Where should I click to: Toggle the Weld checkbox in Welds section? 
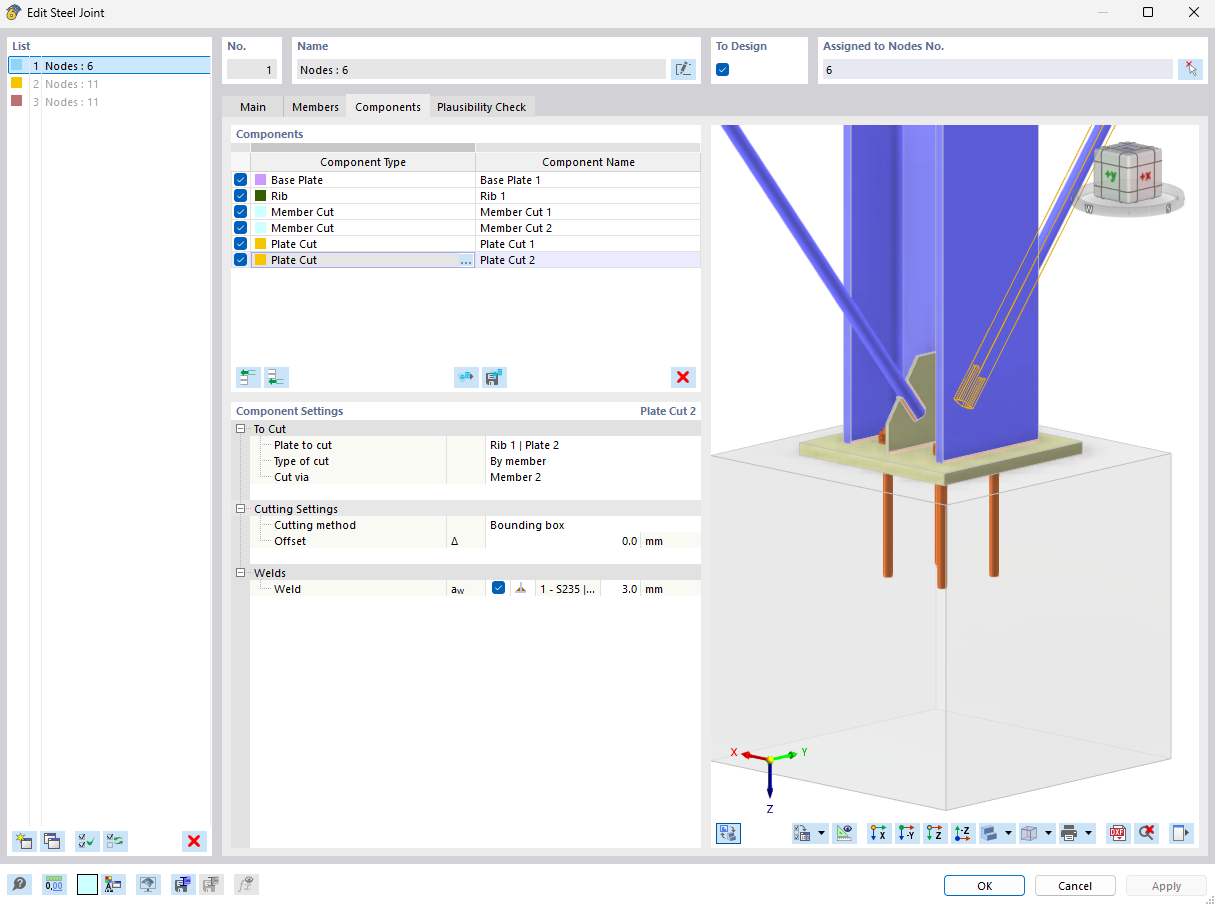499,589
